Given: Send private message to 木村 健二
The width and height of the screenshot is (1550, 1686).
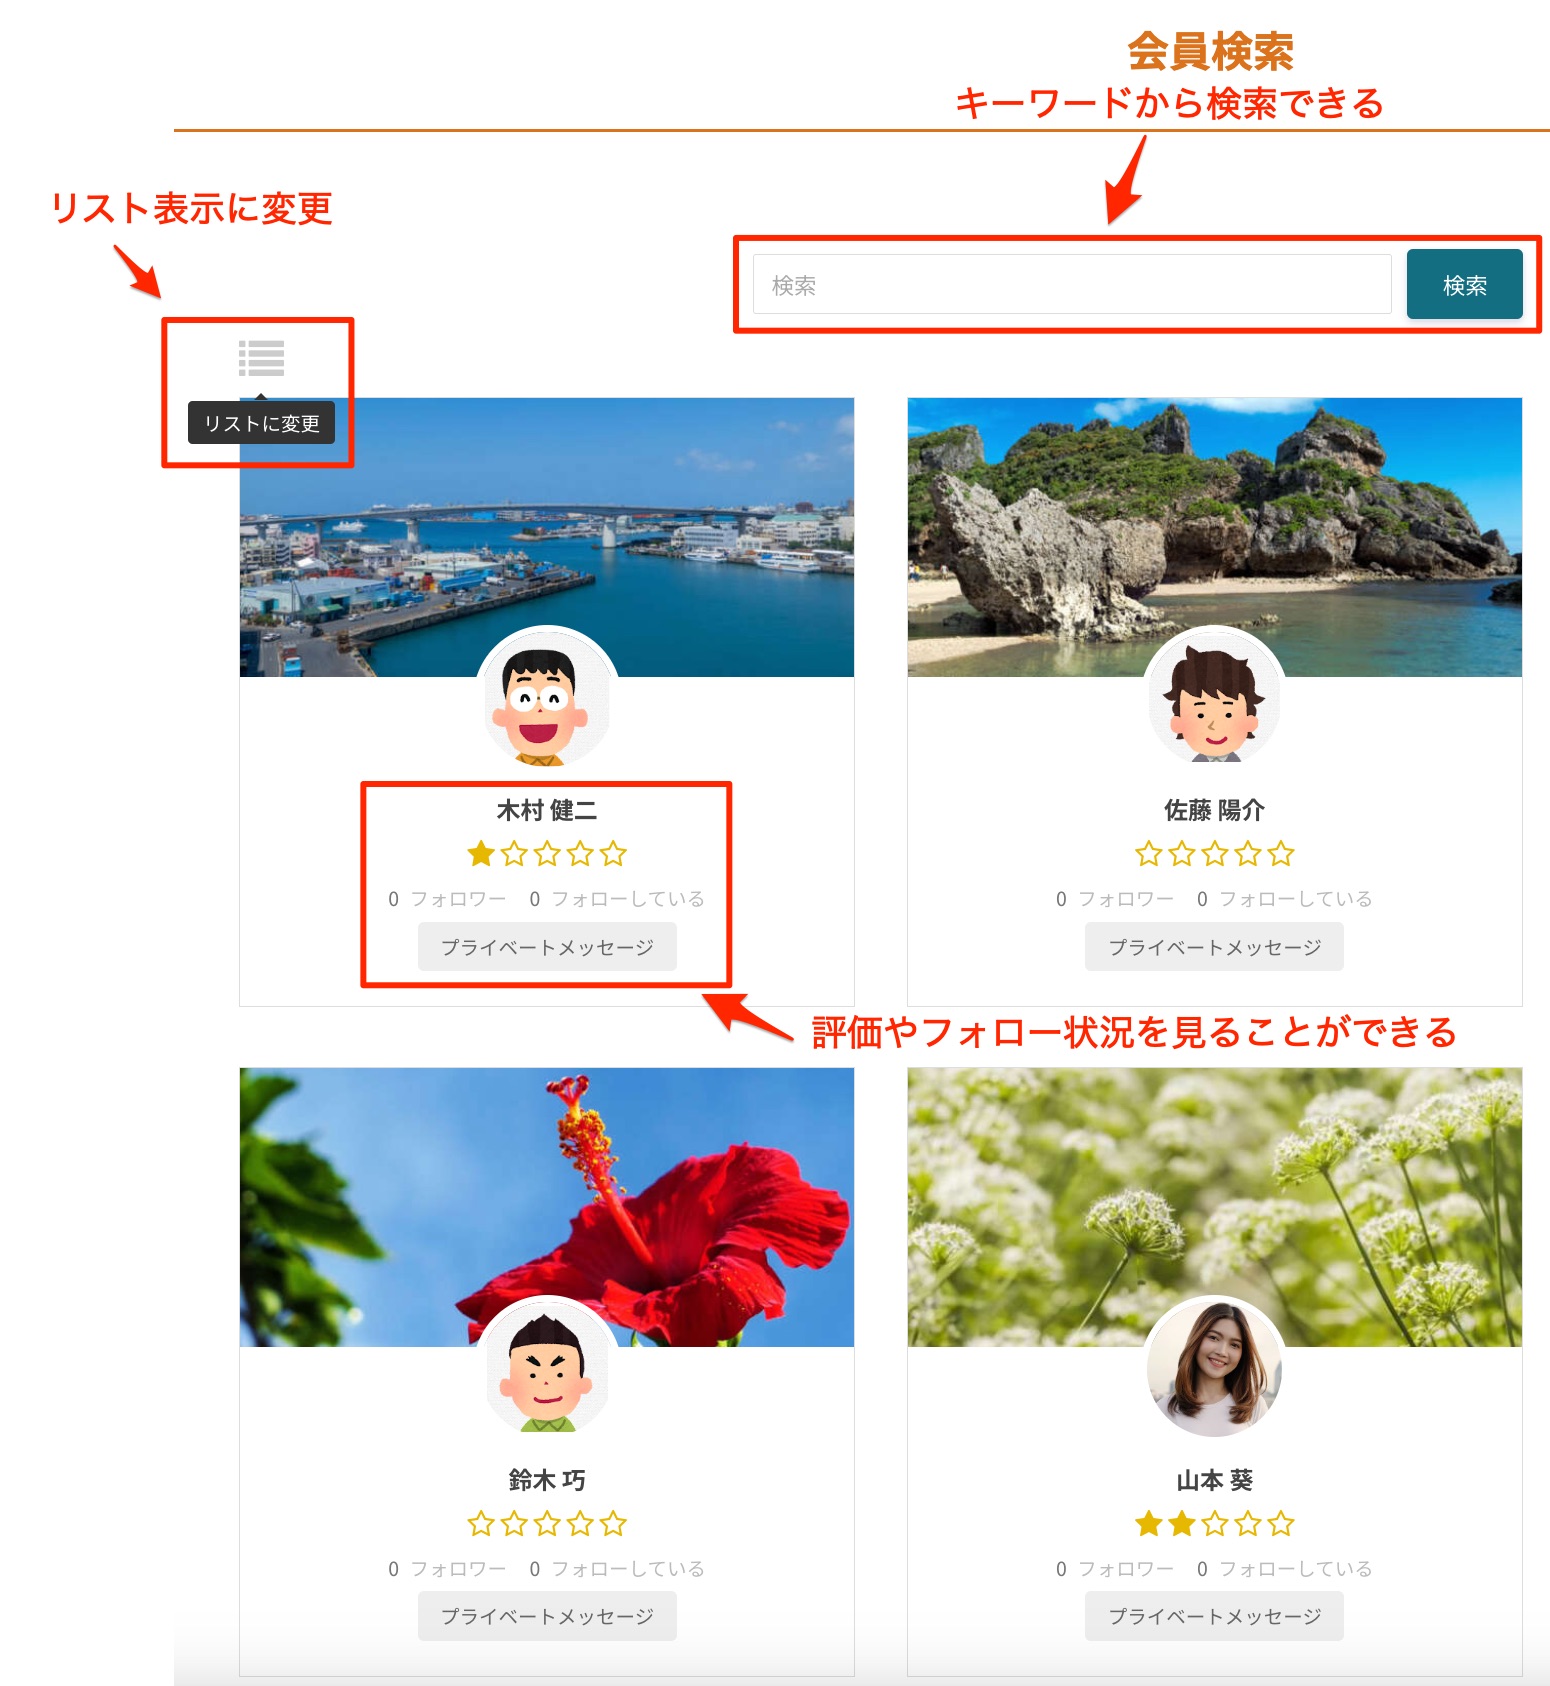Looking at the screenshot, I should coord(547,947).
